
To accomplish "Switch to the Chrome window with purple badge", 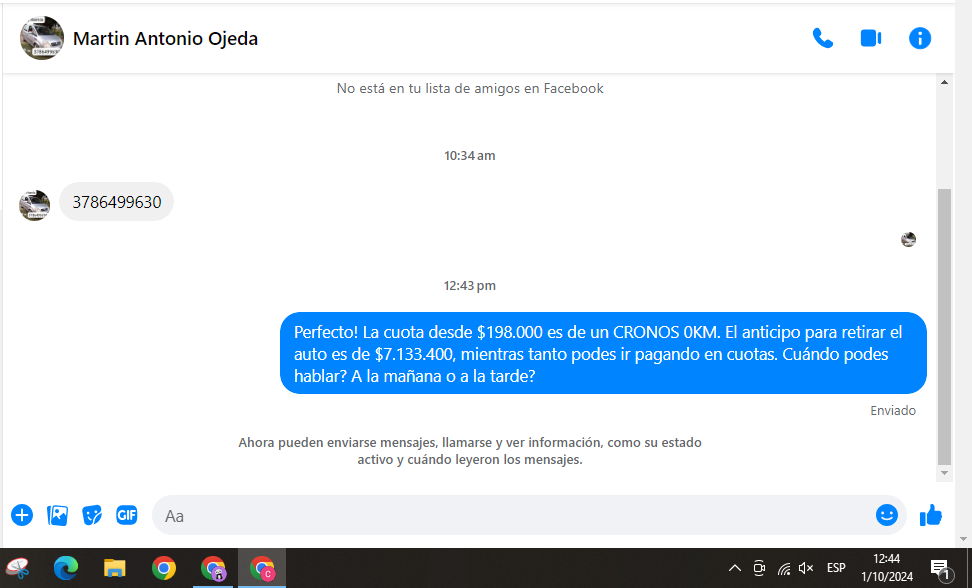I will (x=213, y=568).
